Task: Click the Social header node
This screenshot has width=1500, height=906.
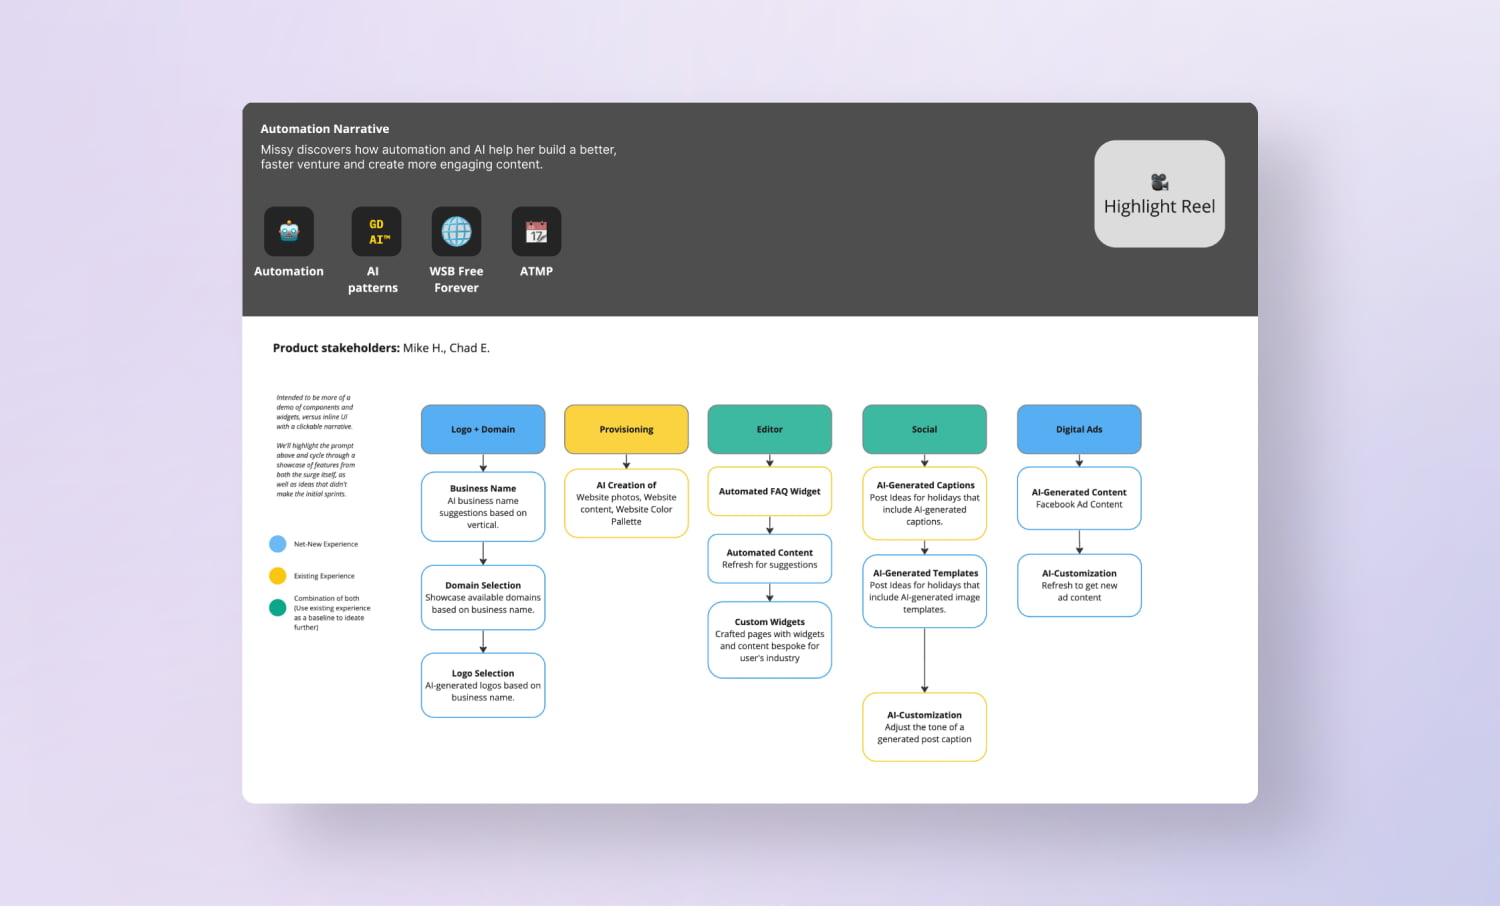Action: pyautogui.click(x=924, y=429)
